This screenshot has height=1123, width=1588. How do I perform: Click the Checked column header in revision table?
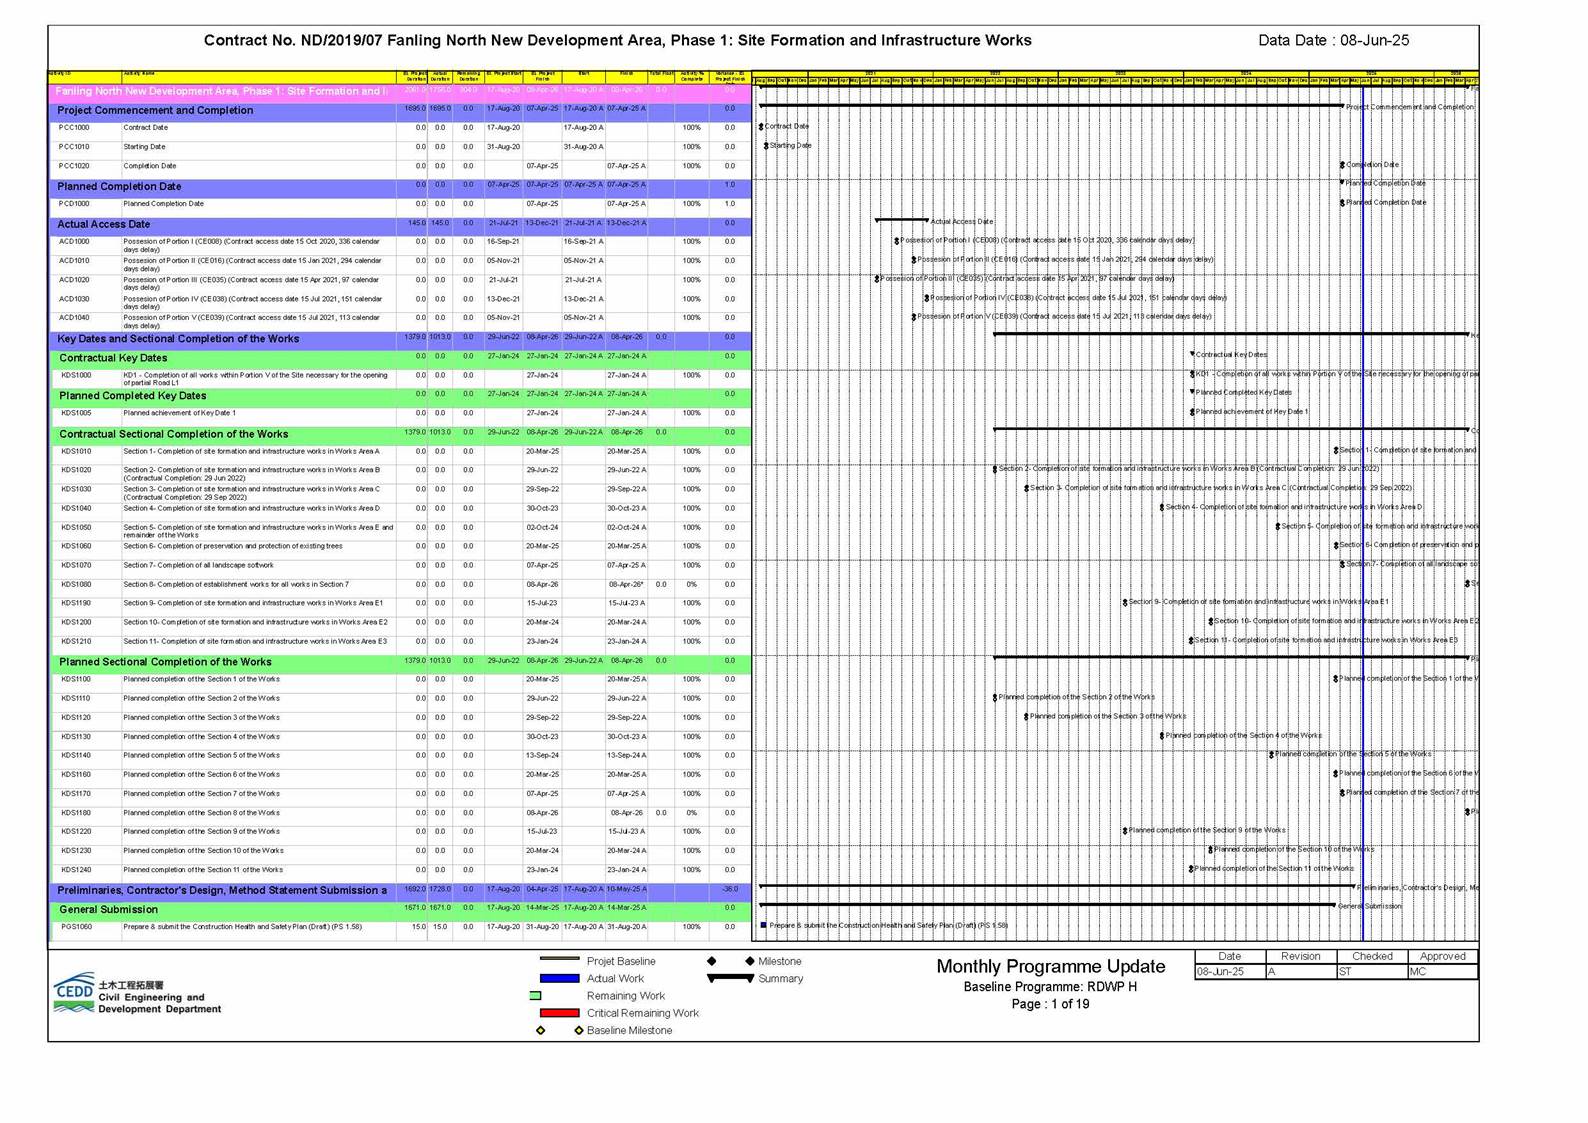pos(1372,957)
